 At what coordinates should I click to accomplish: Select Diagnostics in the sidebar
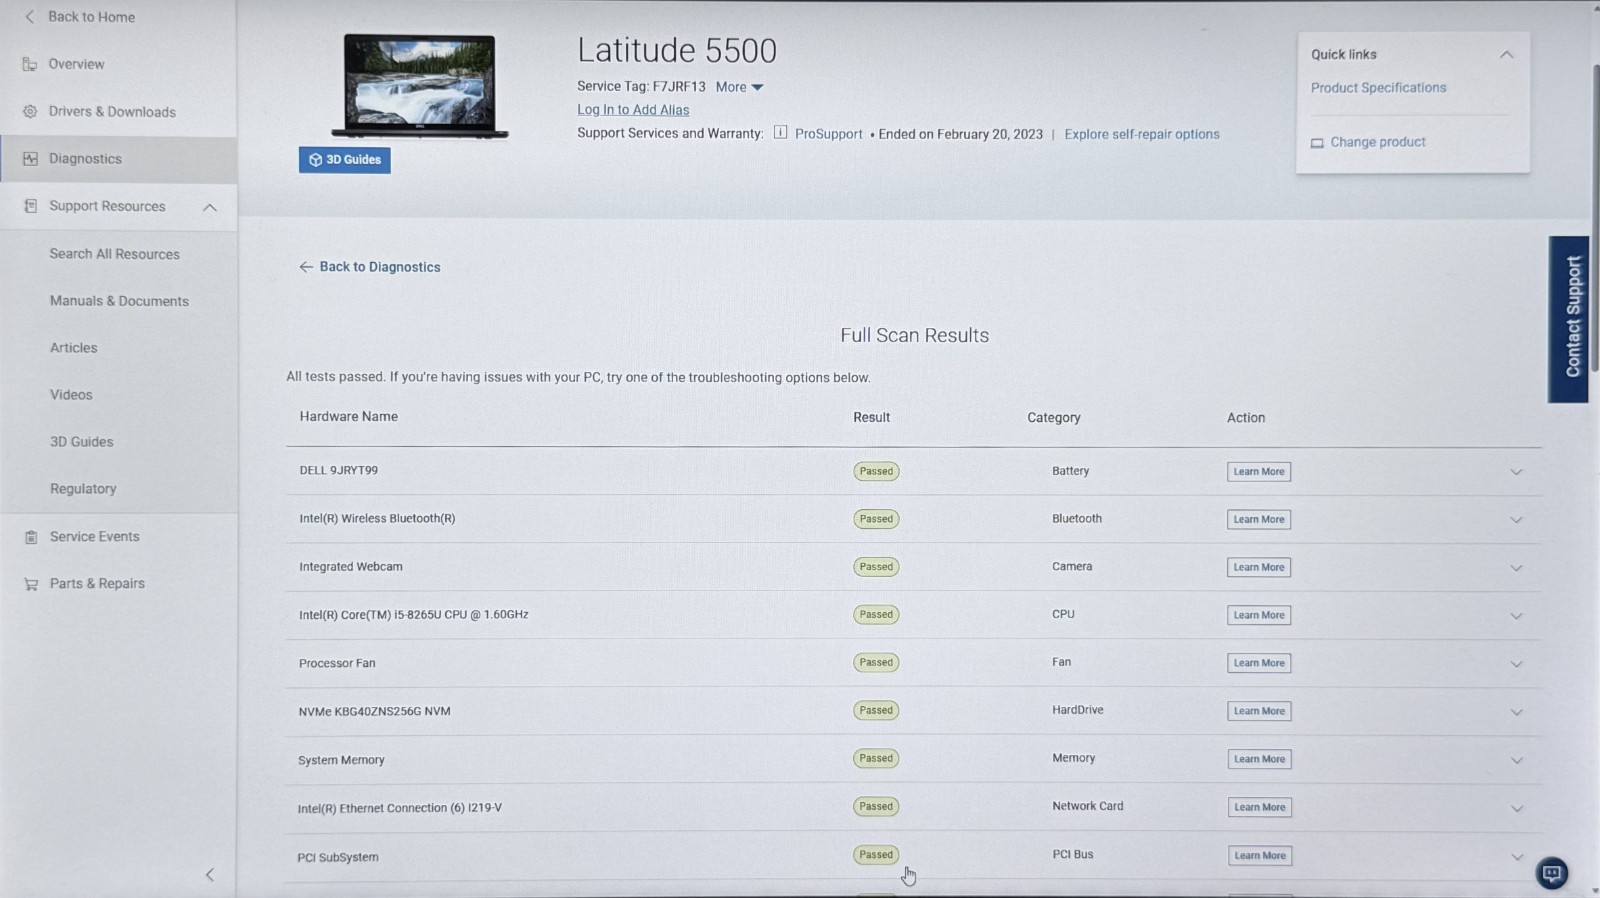click(x=85, y=159)
